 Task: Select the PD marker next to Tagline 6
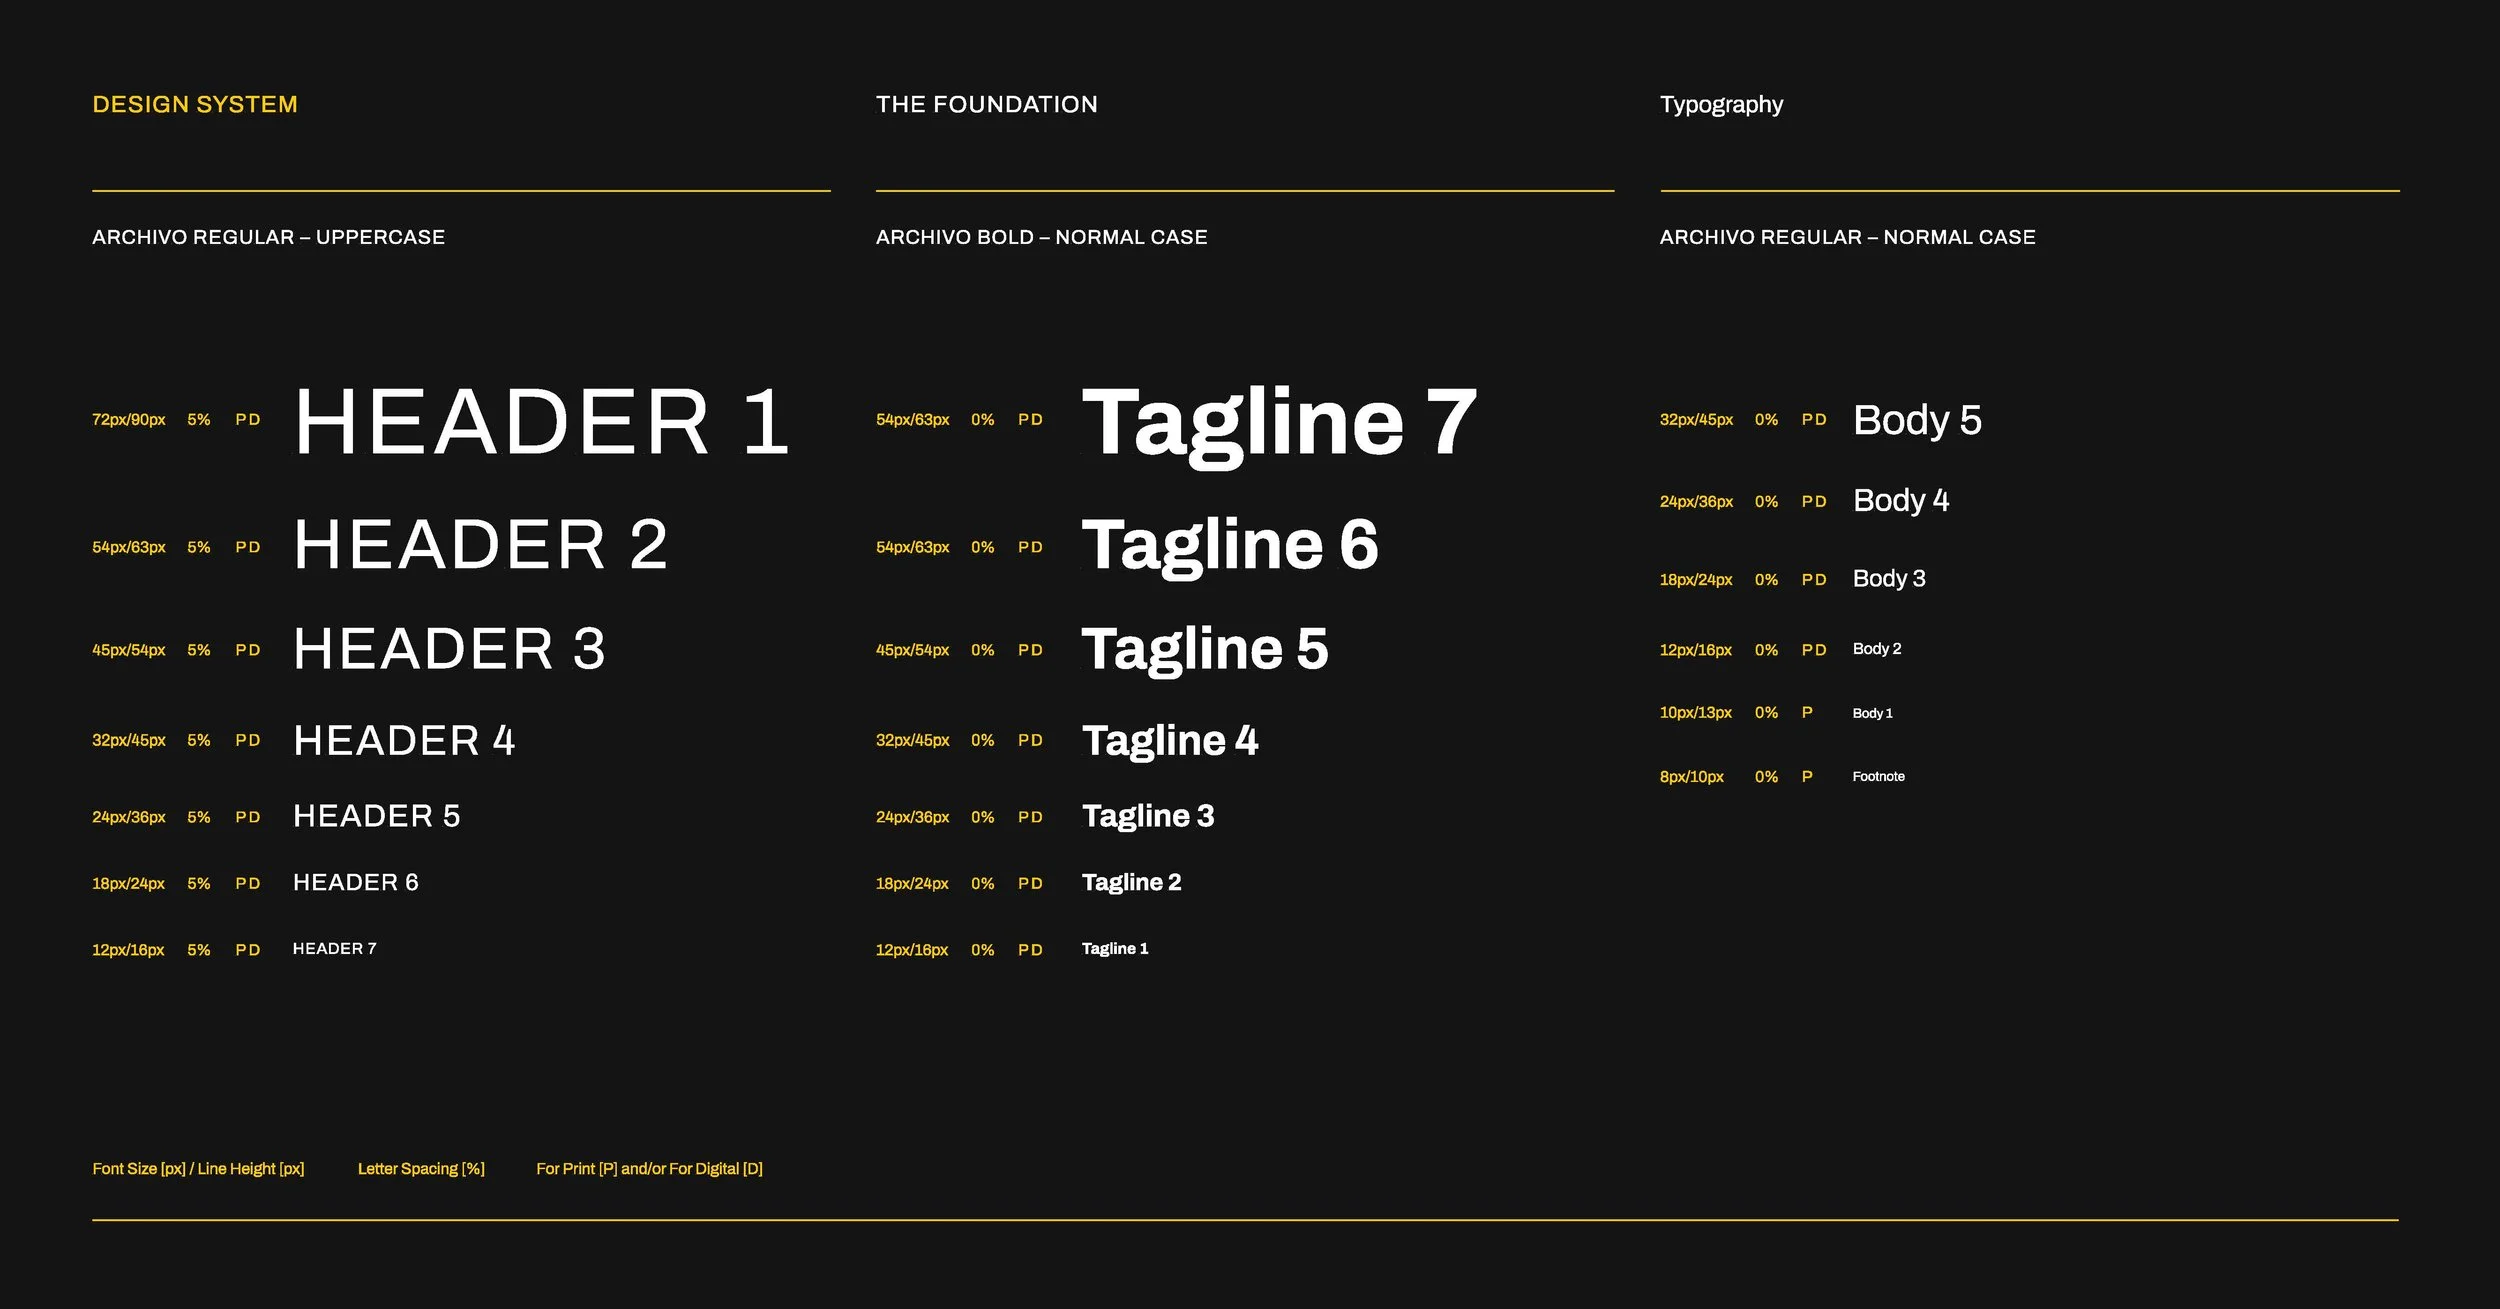point(1029,547)
